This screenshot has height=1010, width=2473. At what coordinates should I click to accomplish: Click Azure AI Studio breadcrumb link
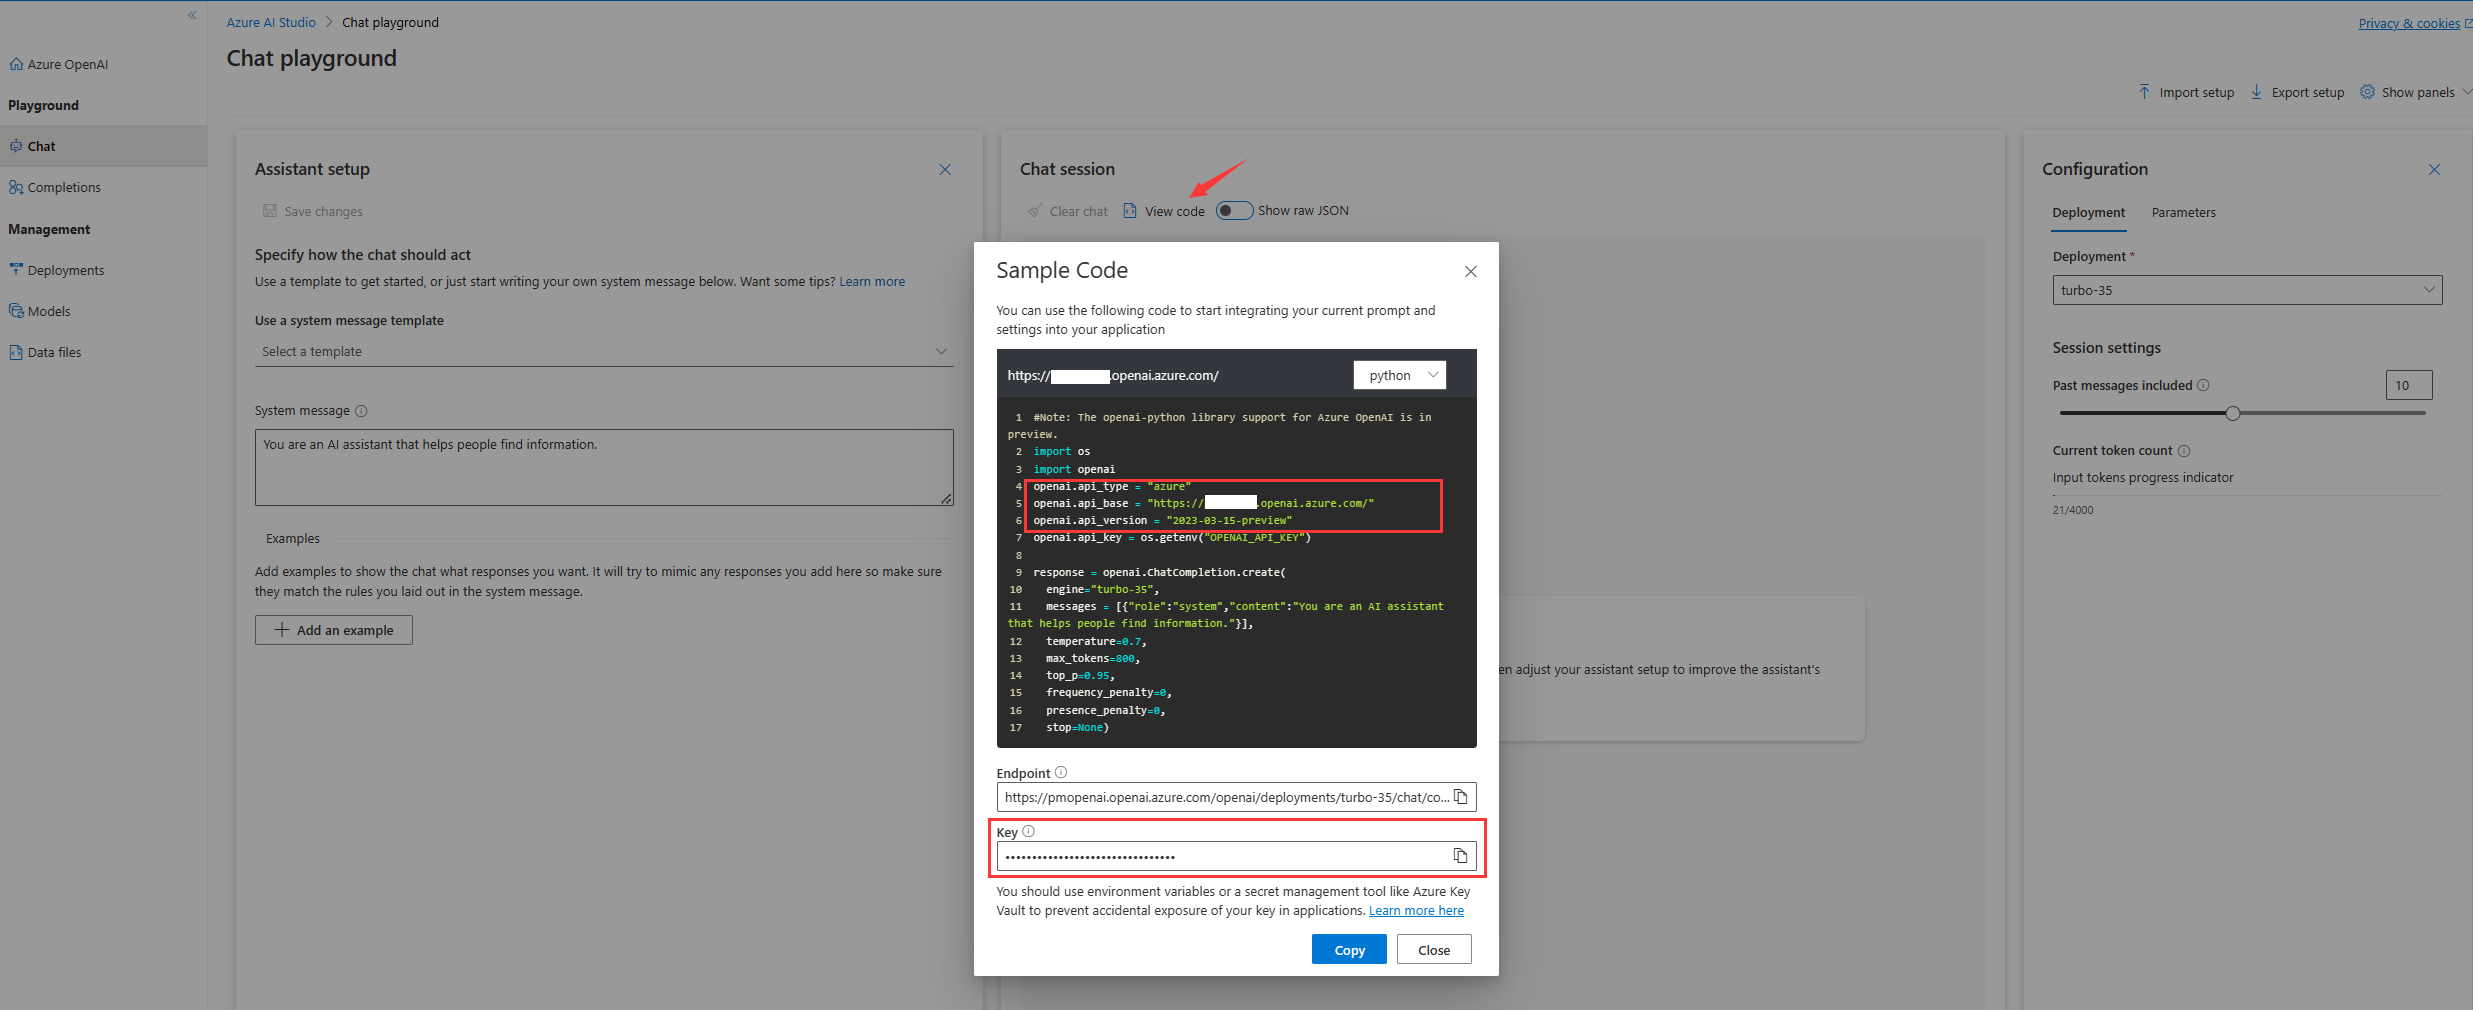coord(271,22)
